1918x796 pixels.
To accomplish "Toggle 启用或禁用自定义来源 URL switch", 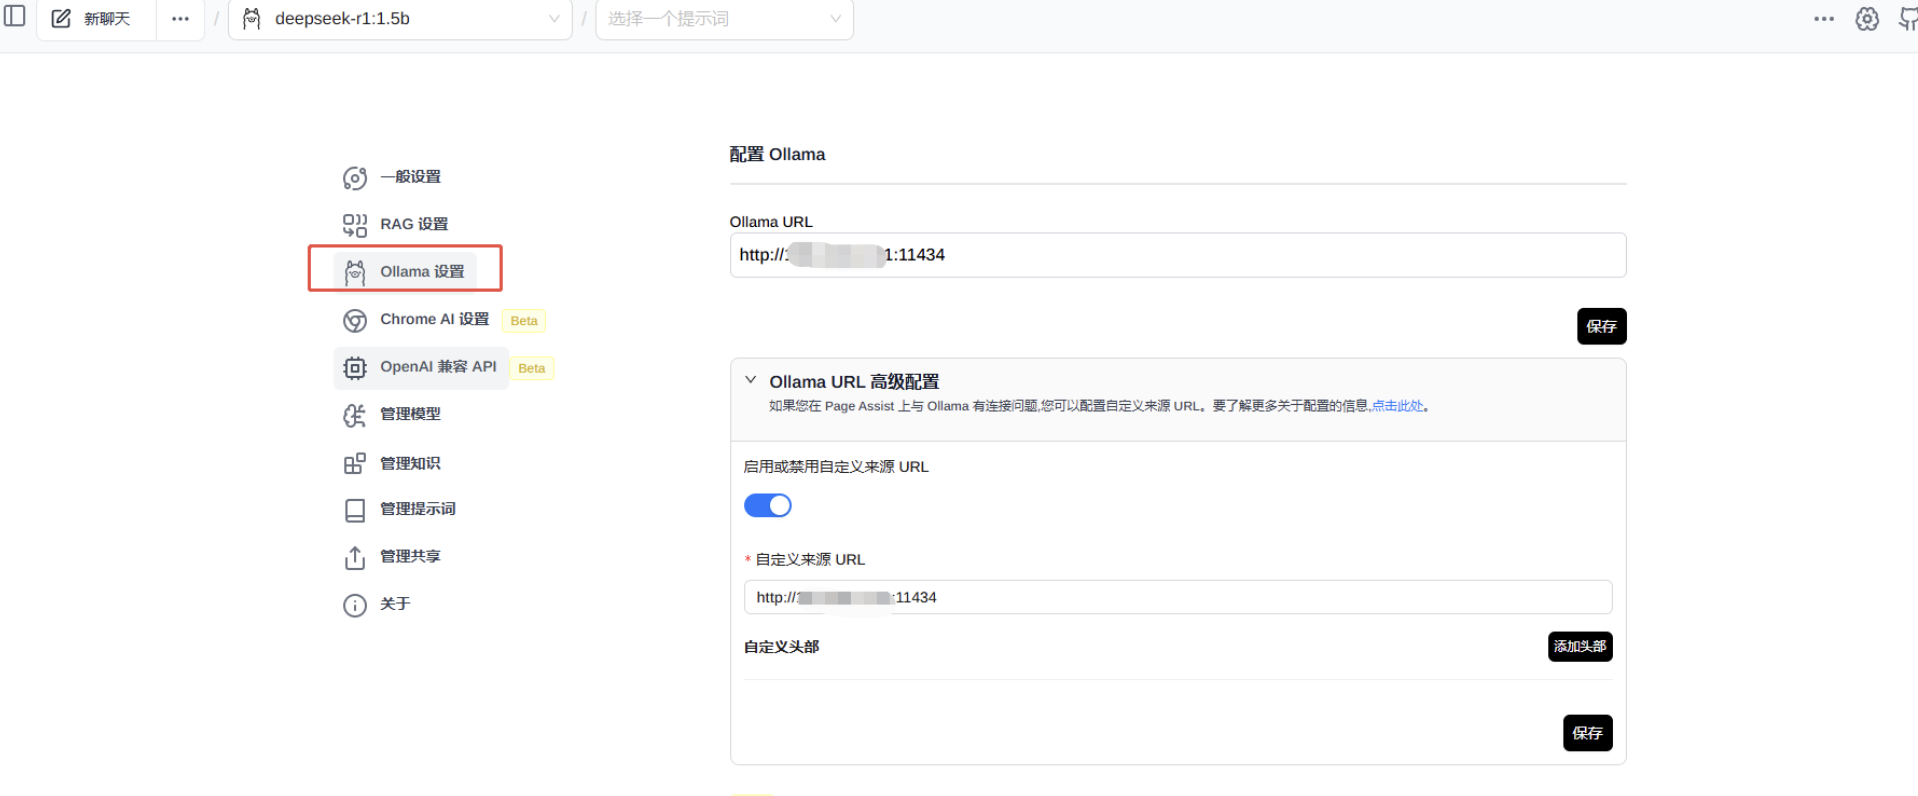I will click(767, 505).
